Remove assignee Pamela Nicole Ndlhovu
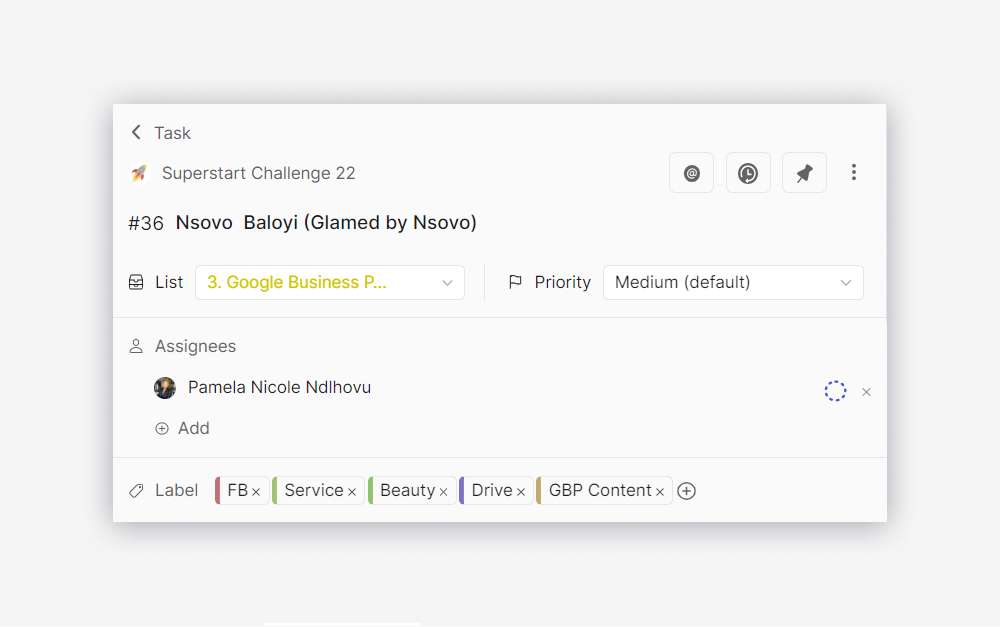The width and height of the screenshot is (1000, 627). pyautogui.click(x=866, y=392)
